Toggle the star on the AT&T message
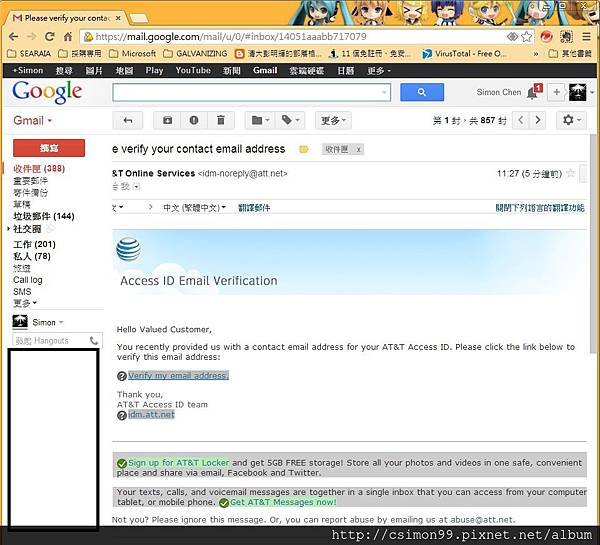 pyautogui.click(x=571, y=173)
